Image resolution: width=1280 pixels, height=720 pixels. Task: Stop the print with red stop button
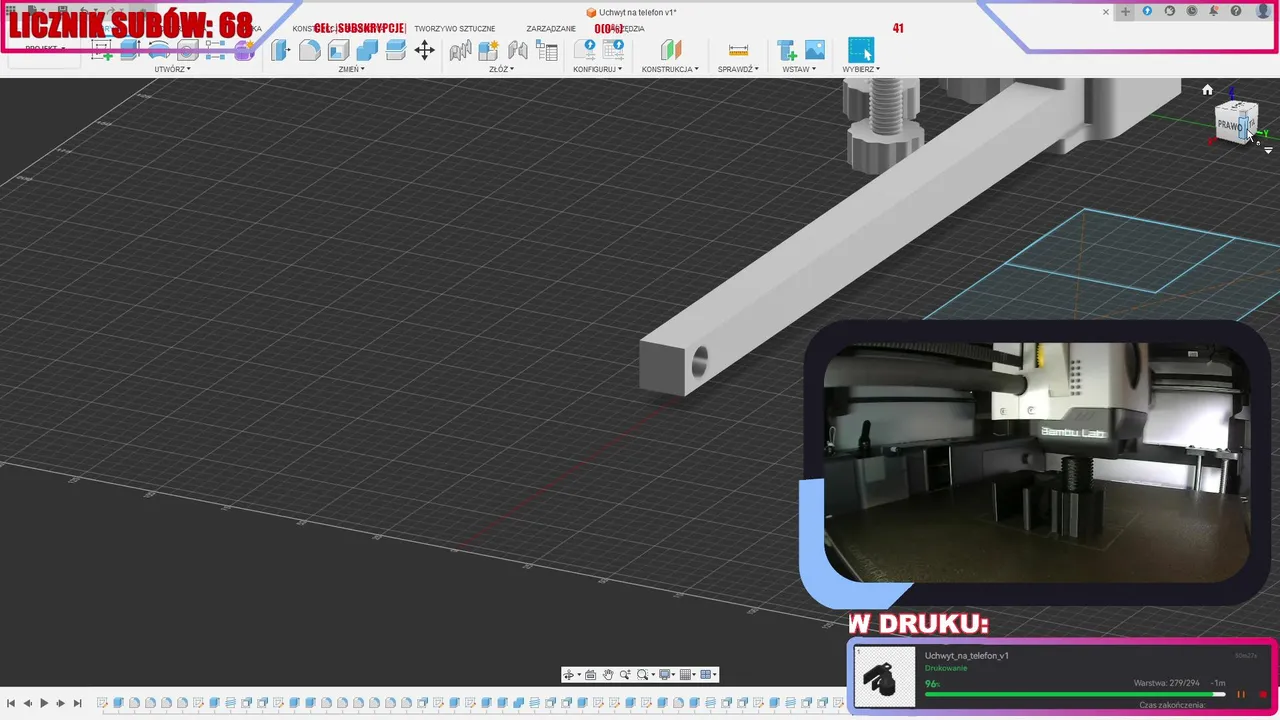click(1263, 694)
